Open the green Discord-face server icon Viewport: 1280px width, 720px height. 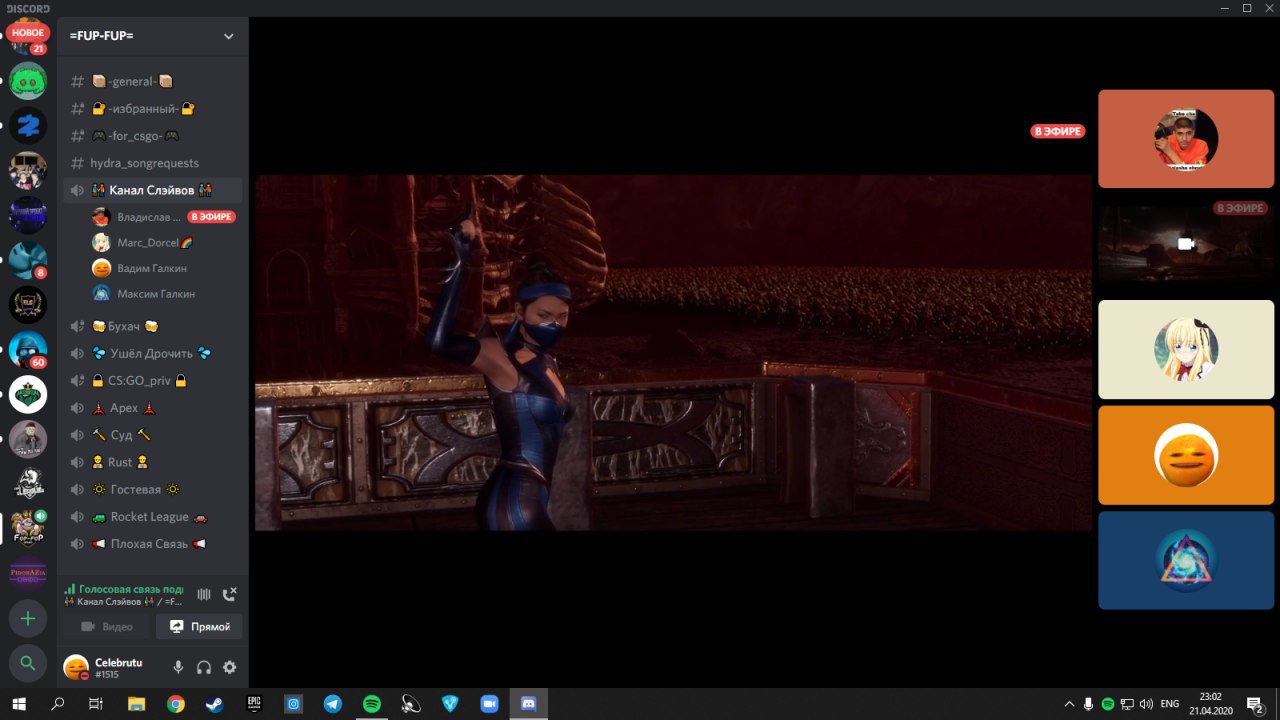coord(28,81)
